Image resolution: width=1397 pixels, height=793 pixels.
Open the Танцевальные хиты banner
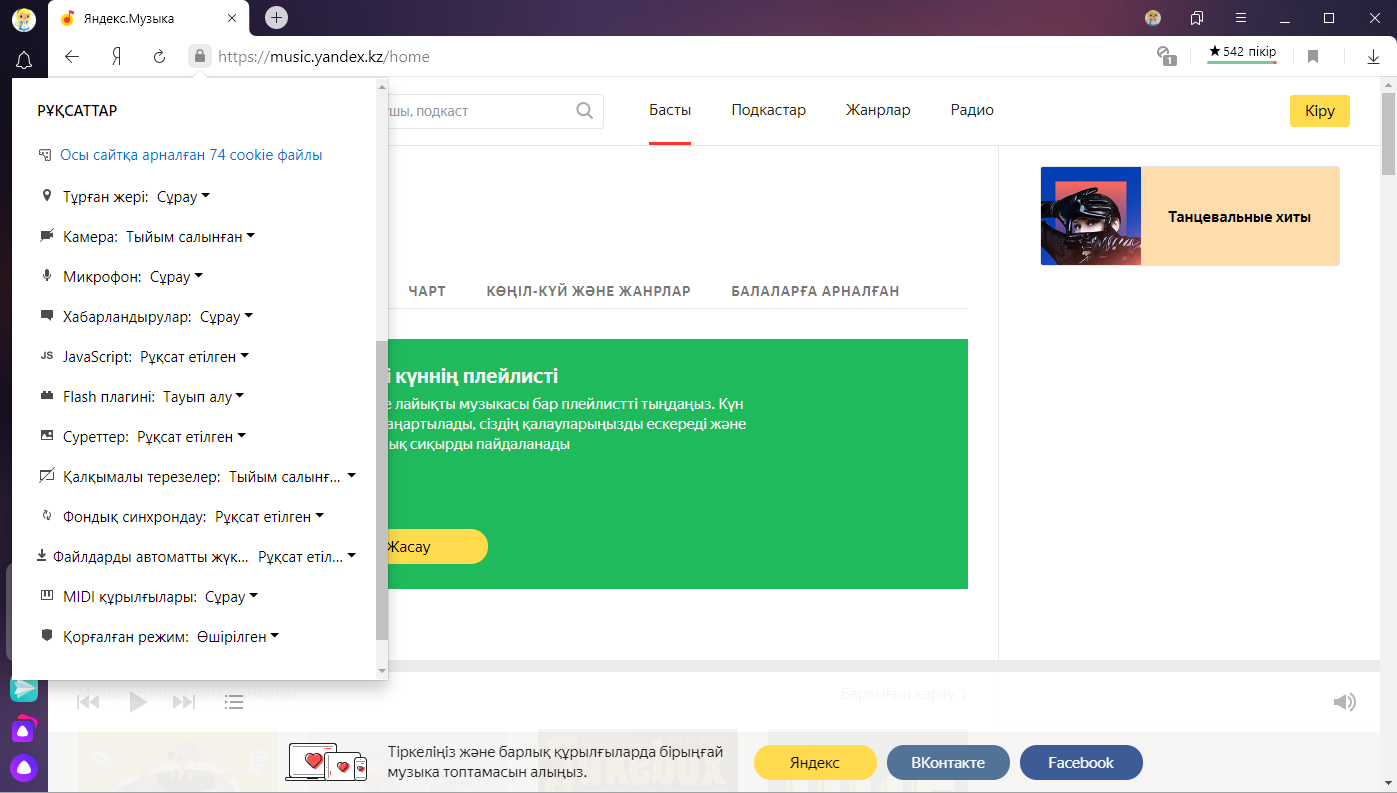tap(1190, 216)
